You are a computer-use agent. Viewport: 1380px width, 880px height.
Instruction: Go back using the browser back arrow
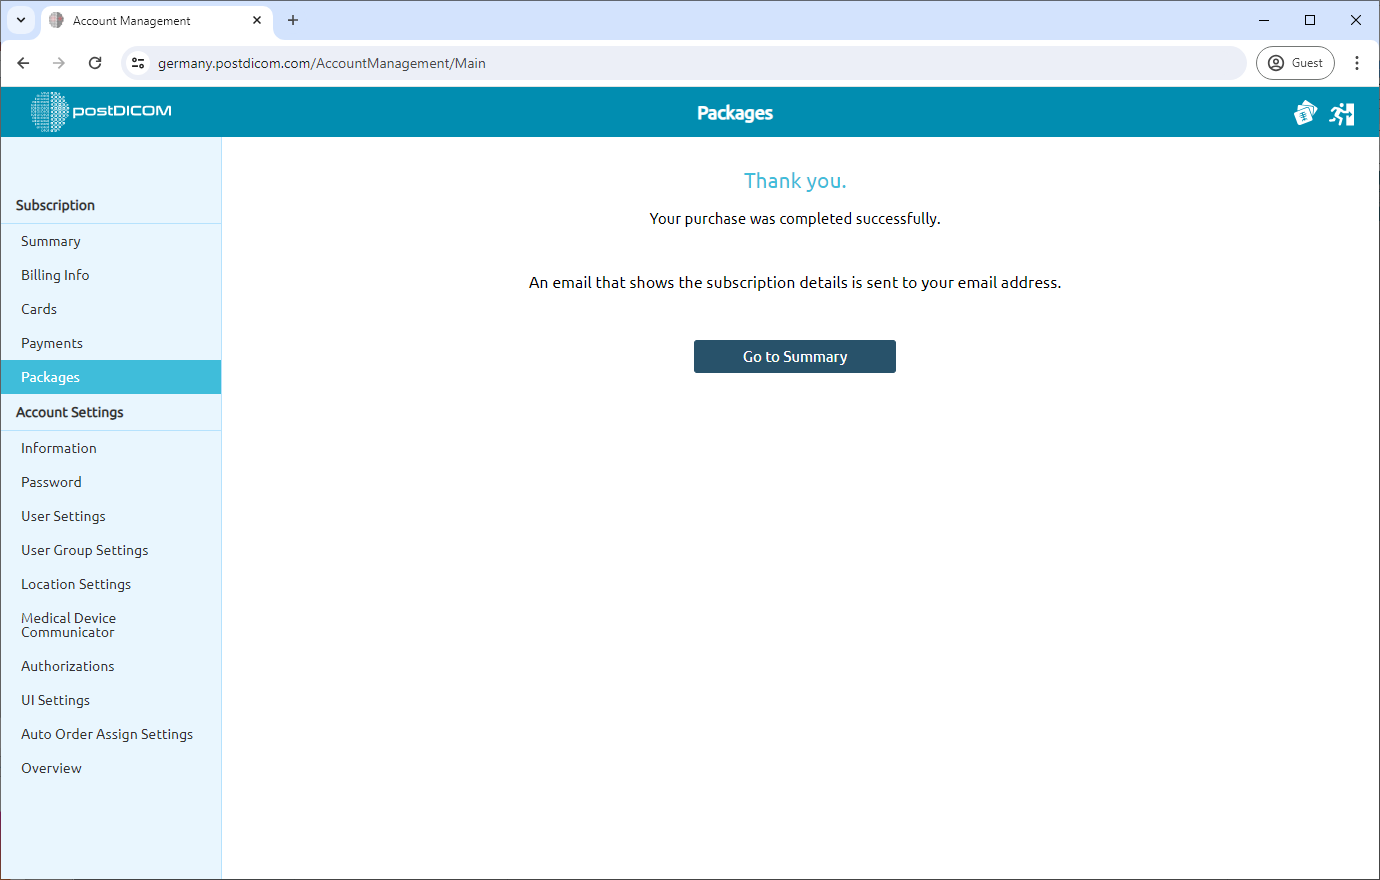23,62
